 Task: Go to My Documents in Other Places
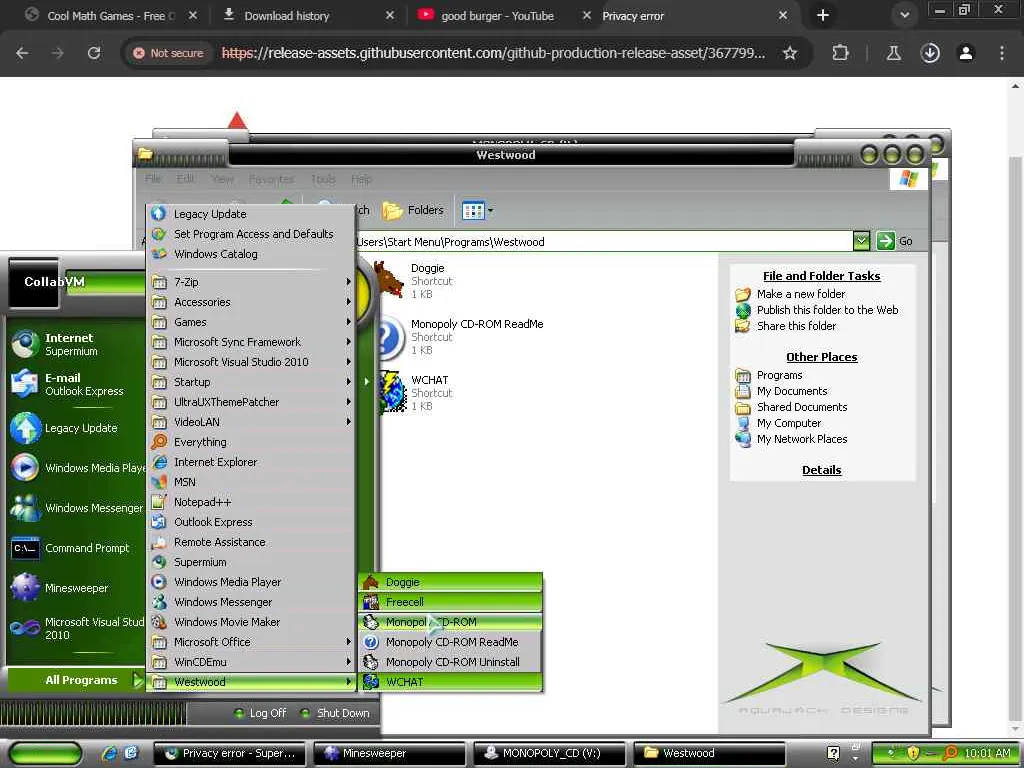click(x=792, y=391)
